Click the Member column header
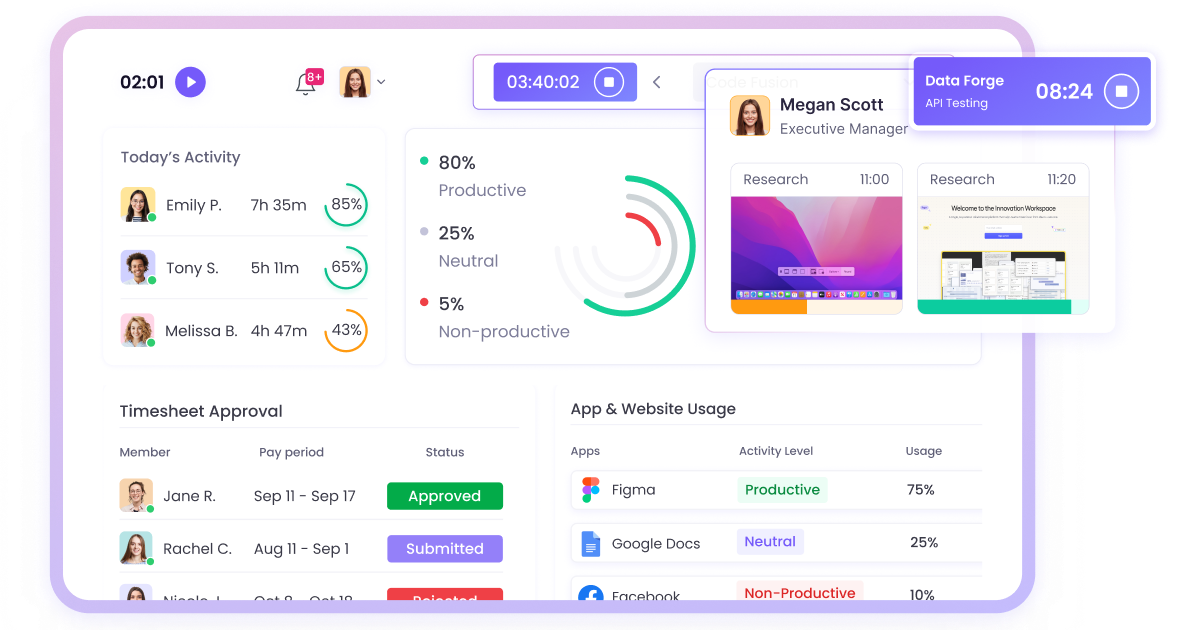The width and height of the screenshot is (1200, 630). pyautogui.click(x=145, y=452)
